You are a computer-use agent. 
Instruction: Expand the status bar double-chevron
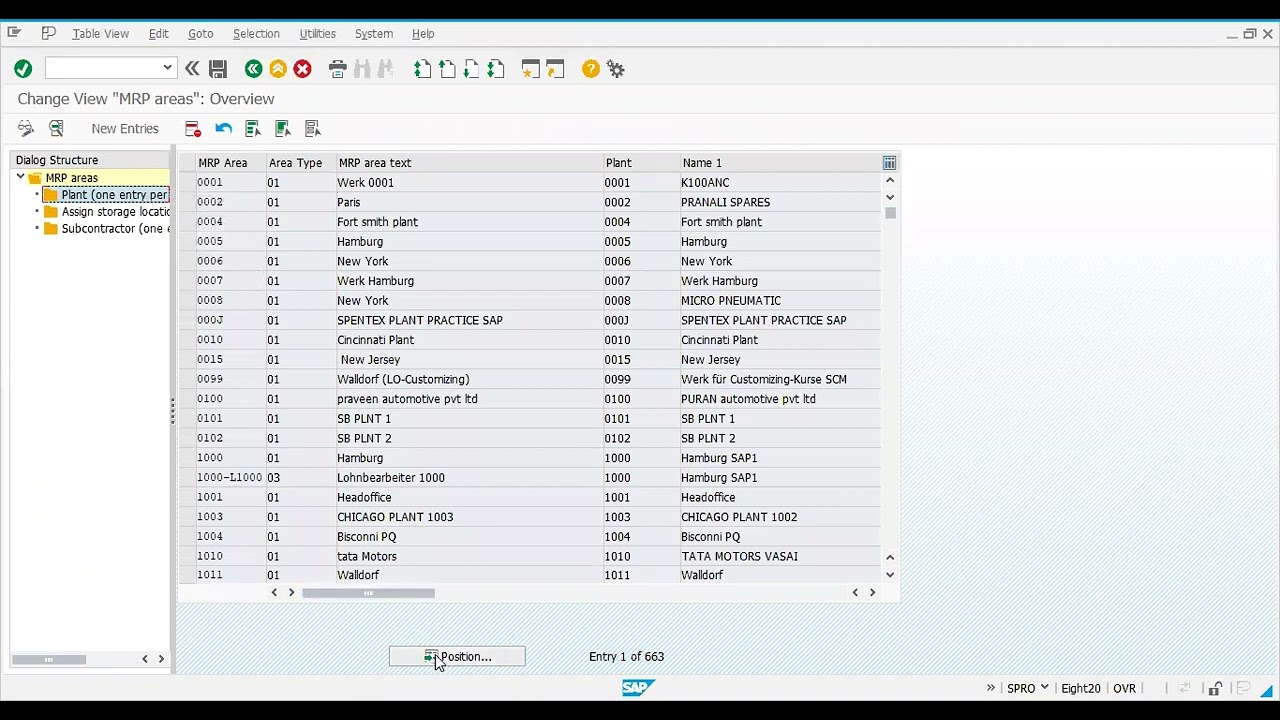click(991, 688)
